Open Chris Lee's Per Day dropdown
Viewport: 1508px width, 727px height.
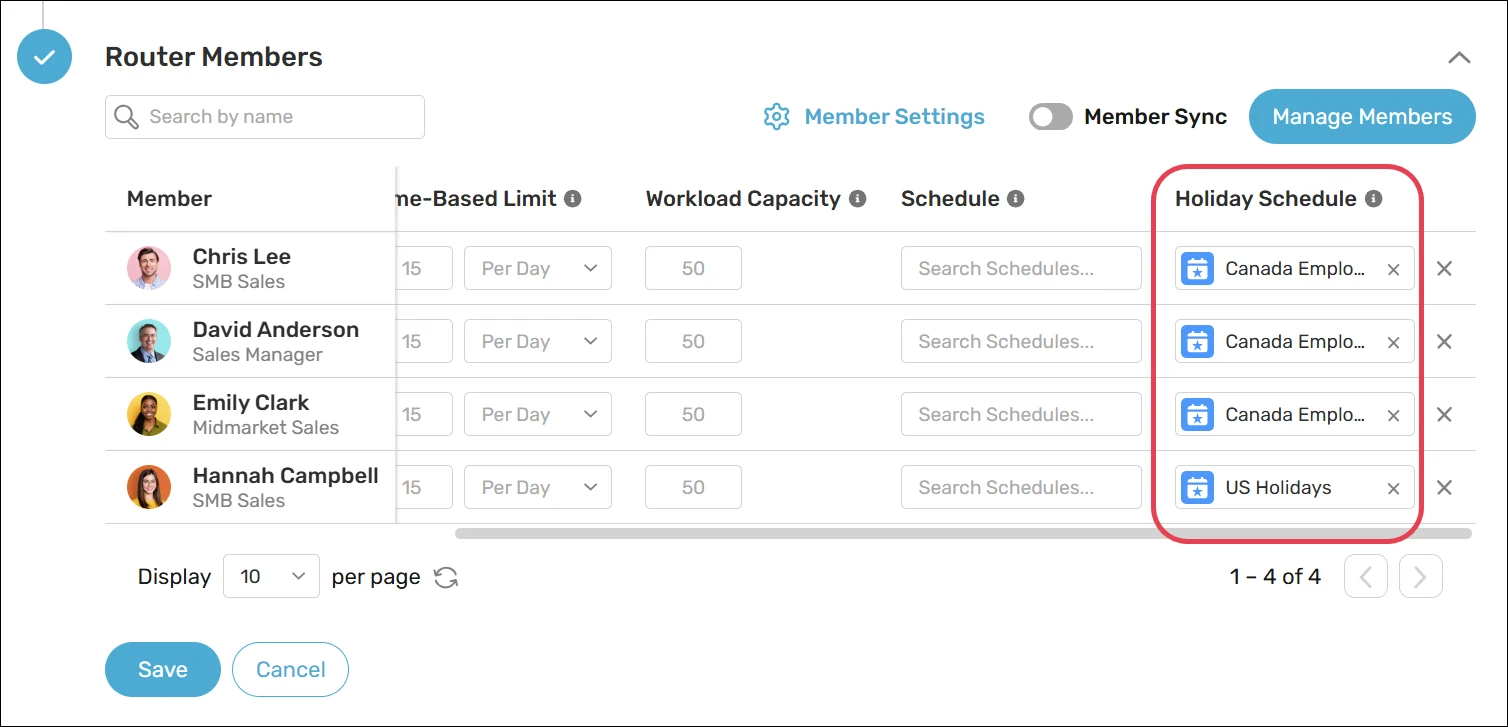538,268
